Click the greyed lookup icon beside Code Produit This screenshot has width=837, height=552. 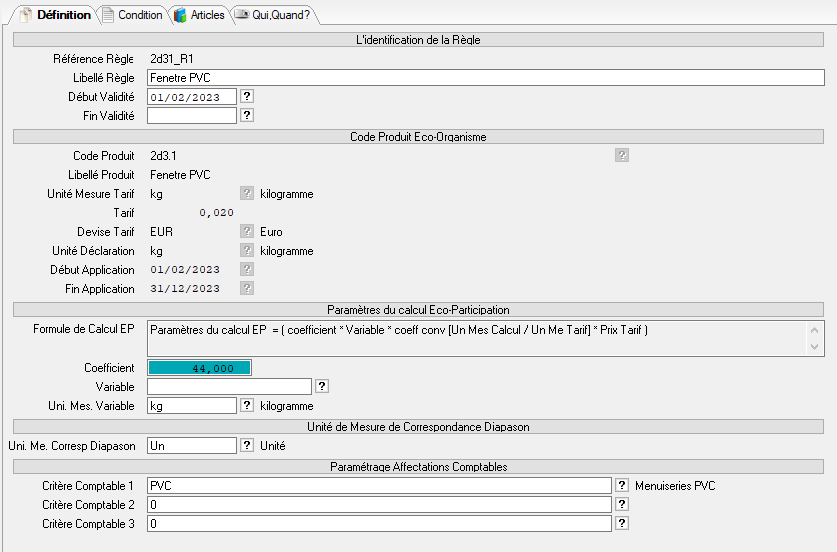622,155
